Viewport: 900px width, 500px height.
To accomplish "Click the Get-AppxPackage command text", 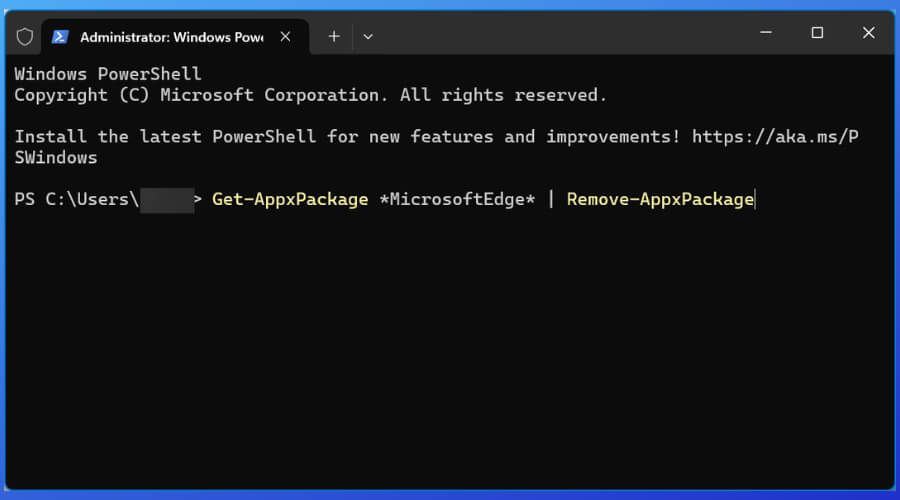I will [290, 199].
